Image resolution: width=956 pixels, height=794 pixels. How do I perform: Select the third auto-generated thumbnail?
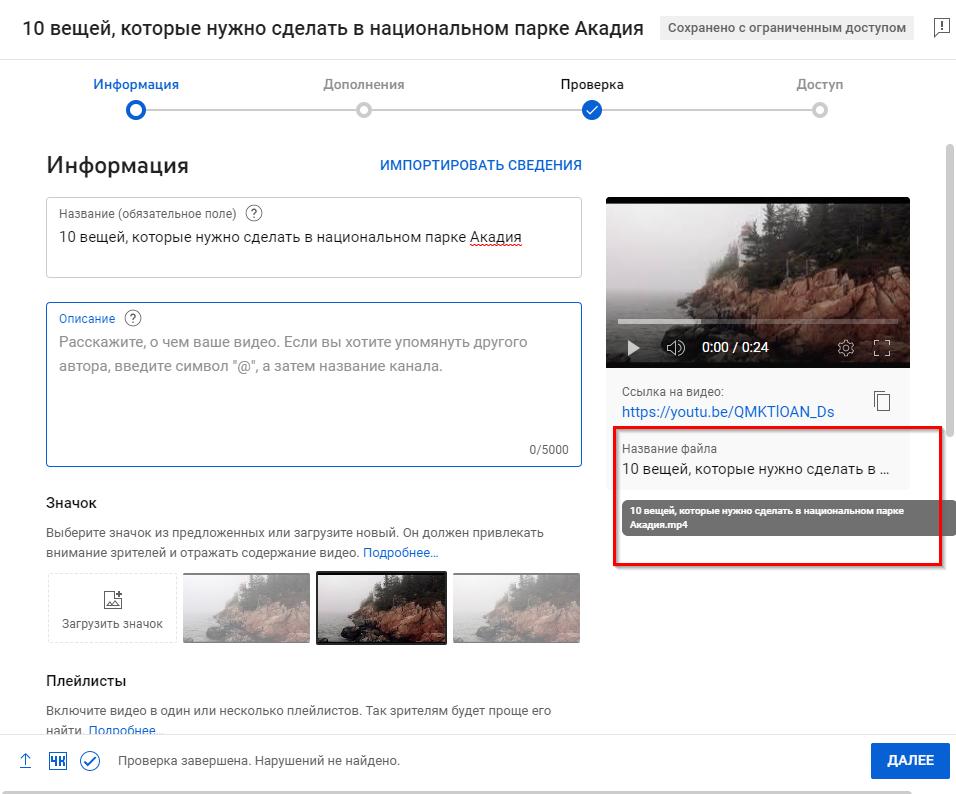(x=516, y=608)
